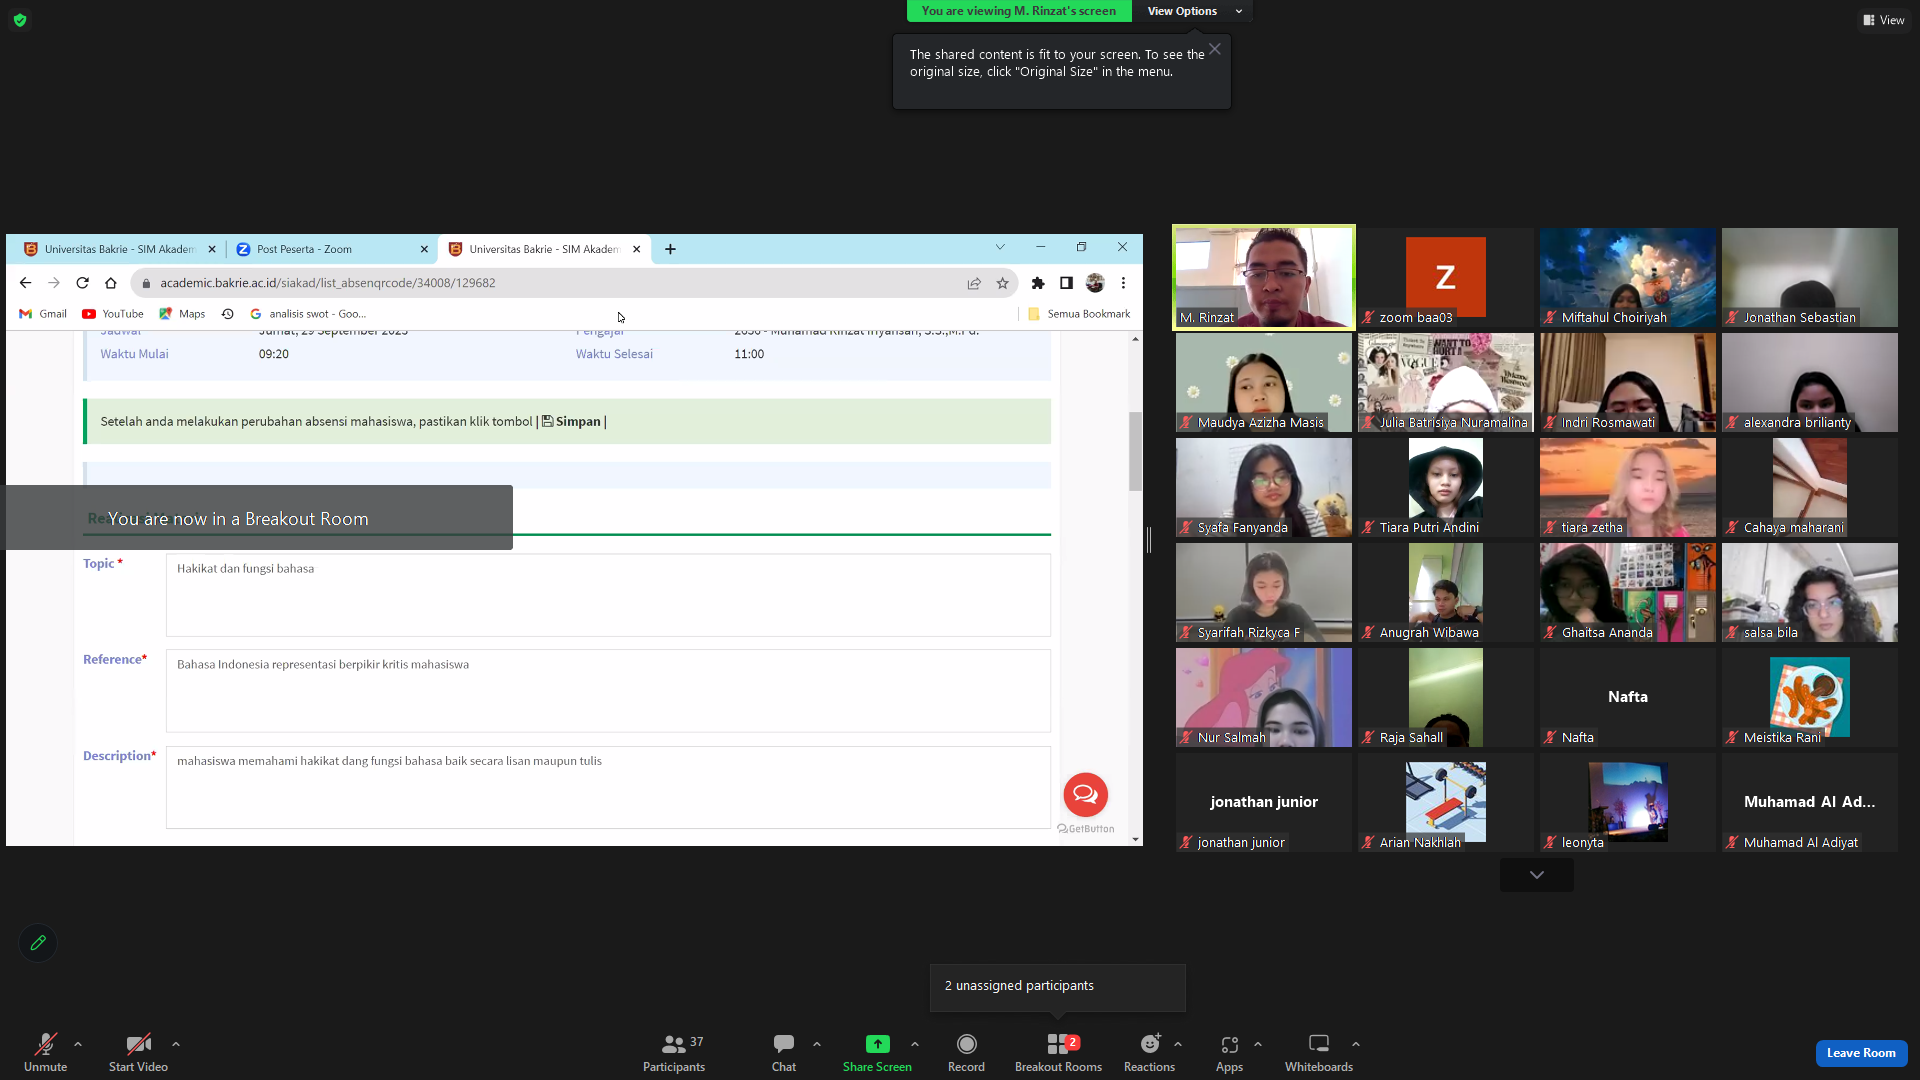The image size is (1920, 1080).
Task: Click the browser Forward arrow
Action: (54, 283)
